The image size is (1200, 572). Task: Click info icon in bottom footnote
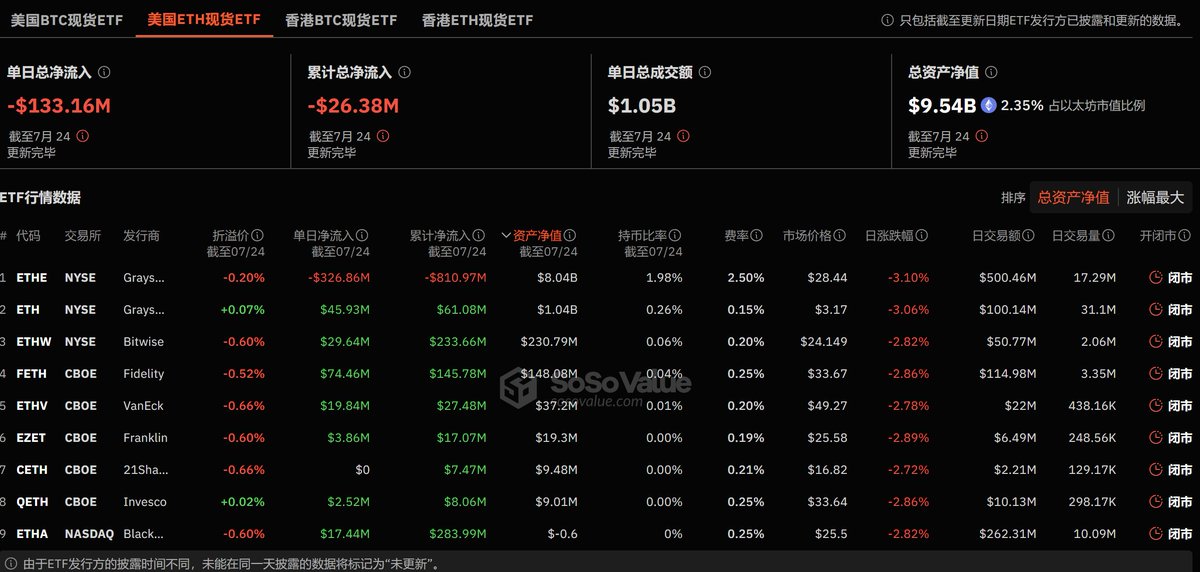click(9, 564)
